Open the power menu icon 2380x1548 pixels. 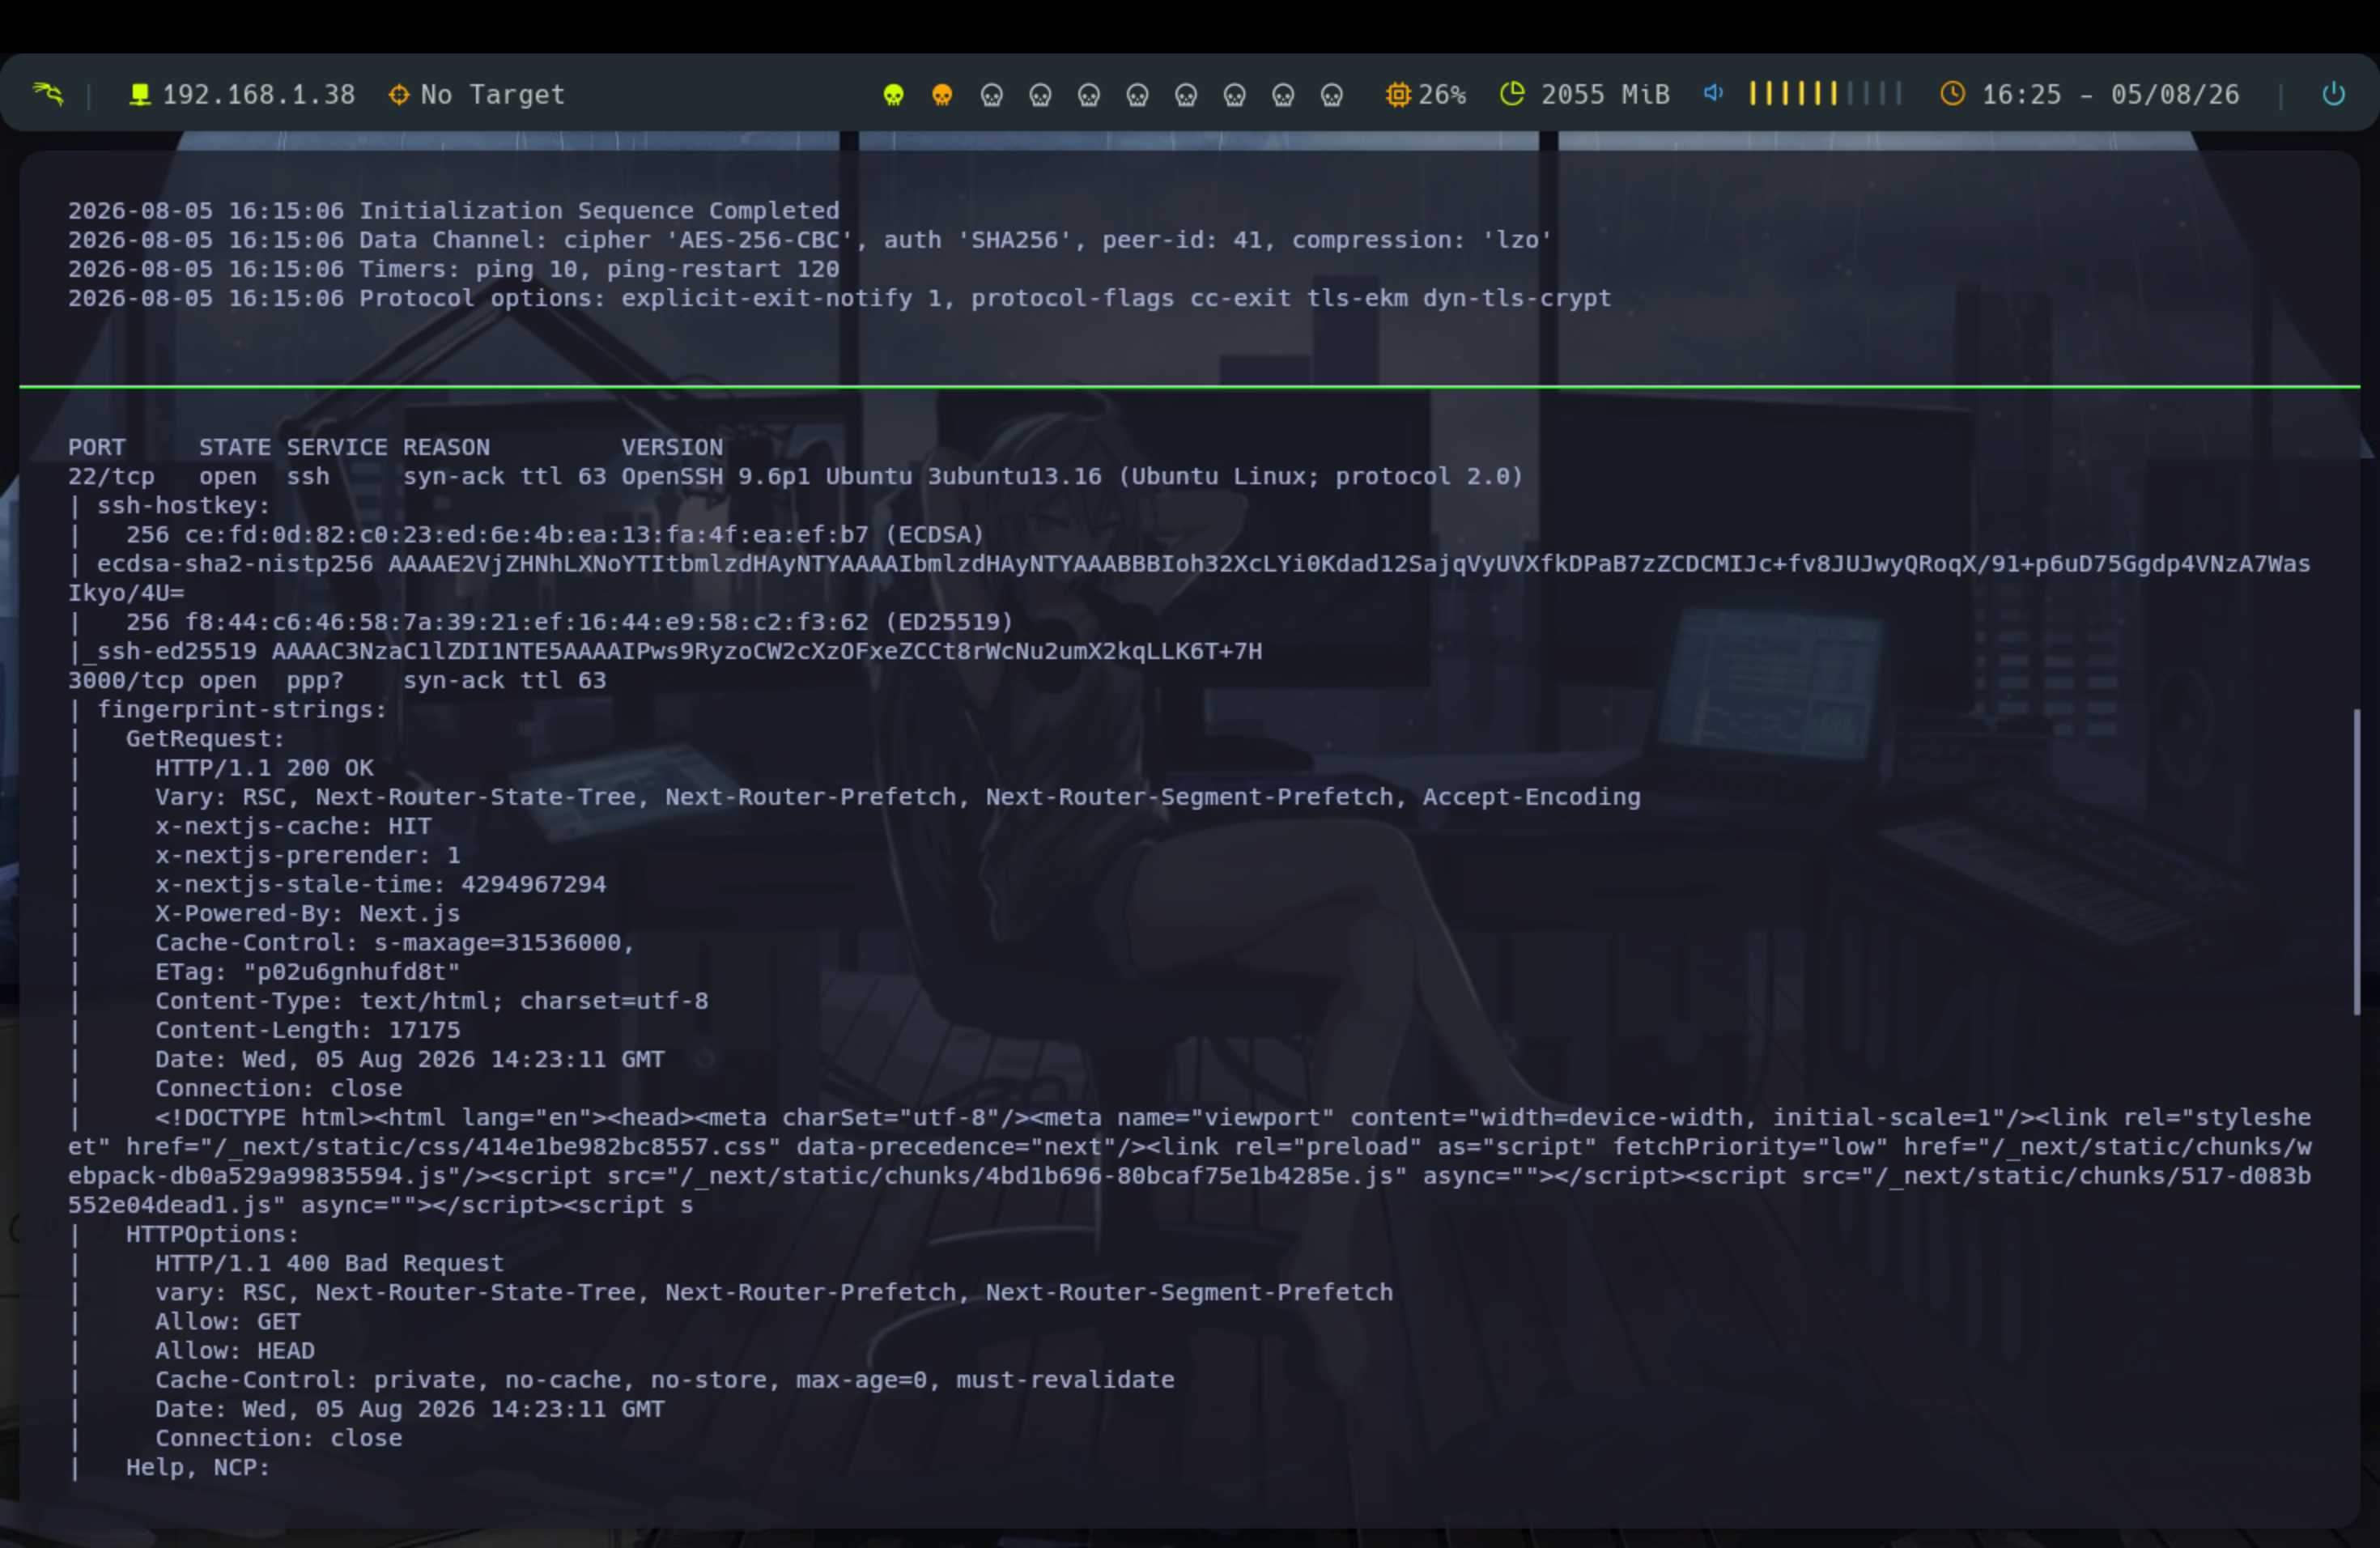(2333, 94)
